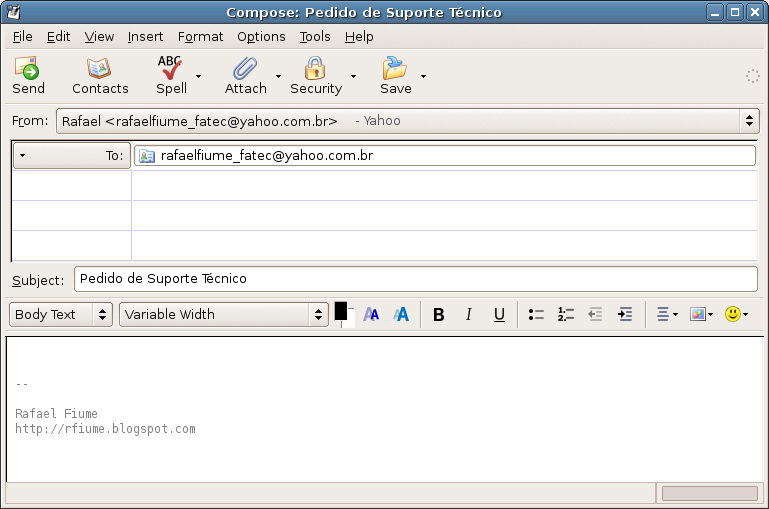Screen dimensions: 769x509
Task: Toggle italic formatting
Action: click(469, 314)
